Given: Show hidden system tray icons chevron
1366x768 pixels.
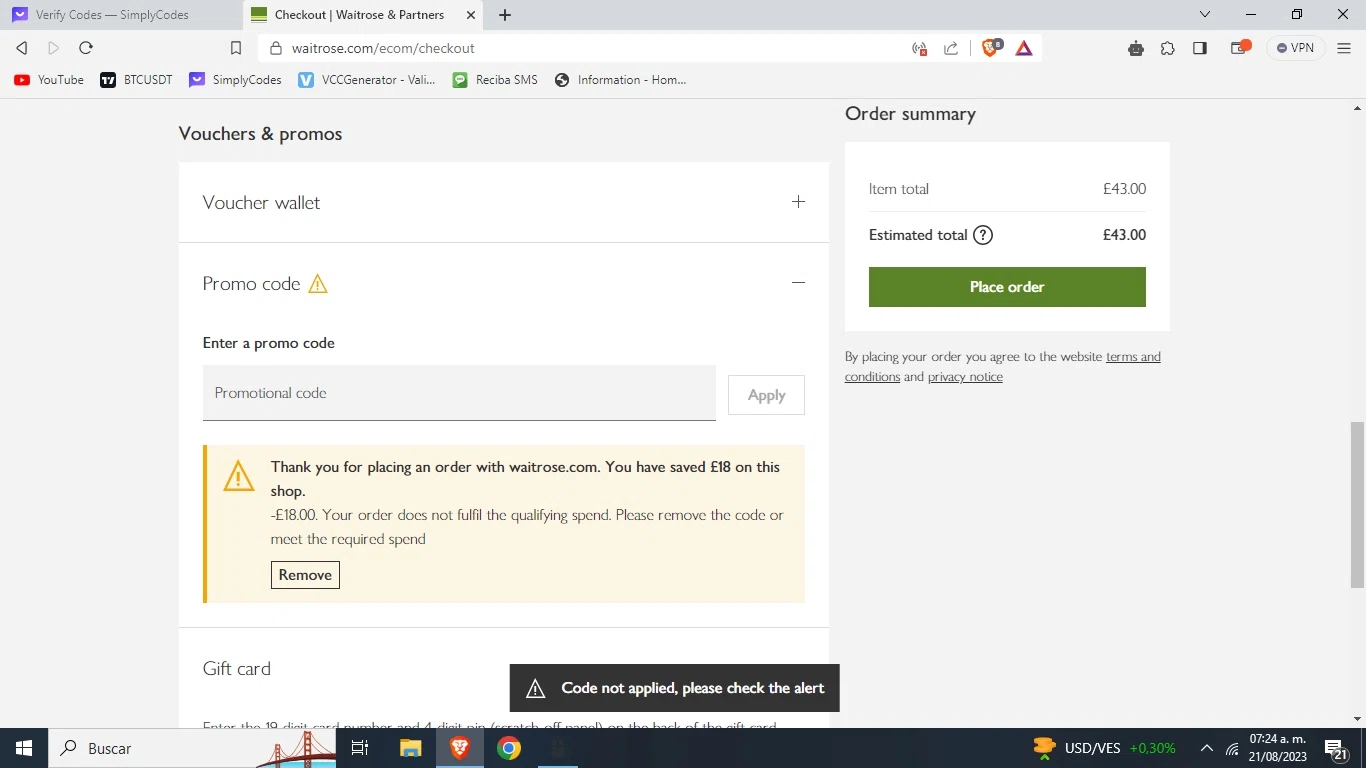Looking at the screenshot, I should coord(1207,749).
